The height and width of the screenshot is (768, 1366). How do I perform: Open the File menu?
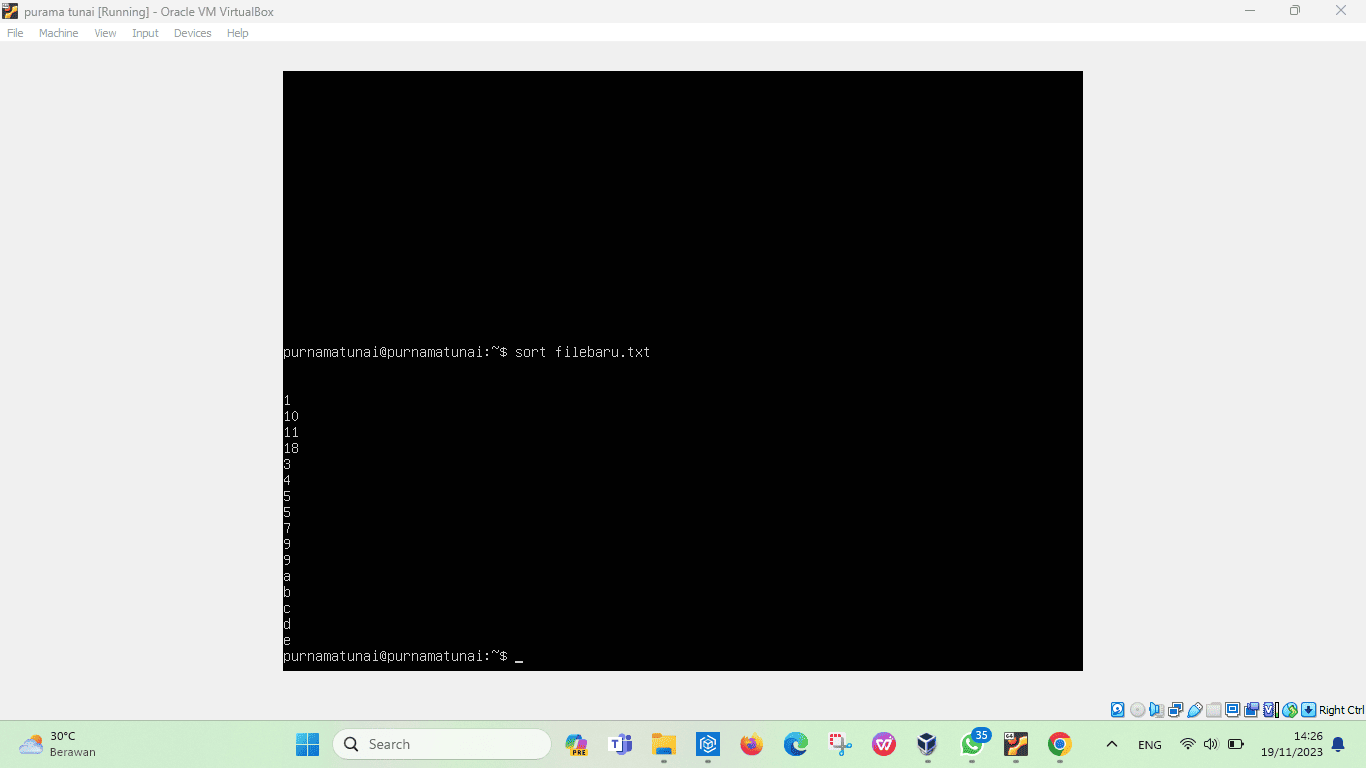[x=15, y=33]
